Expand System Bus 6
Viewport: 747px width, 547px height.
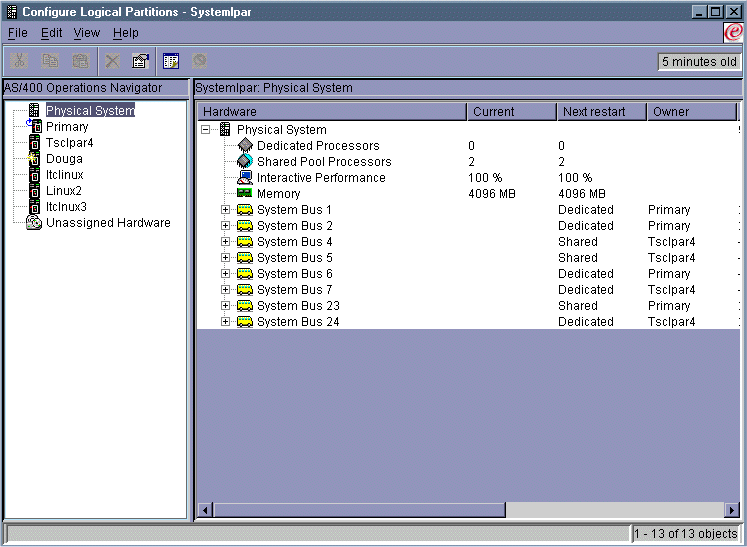pos(225,274)
